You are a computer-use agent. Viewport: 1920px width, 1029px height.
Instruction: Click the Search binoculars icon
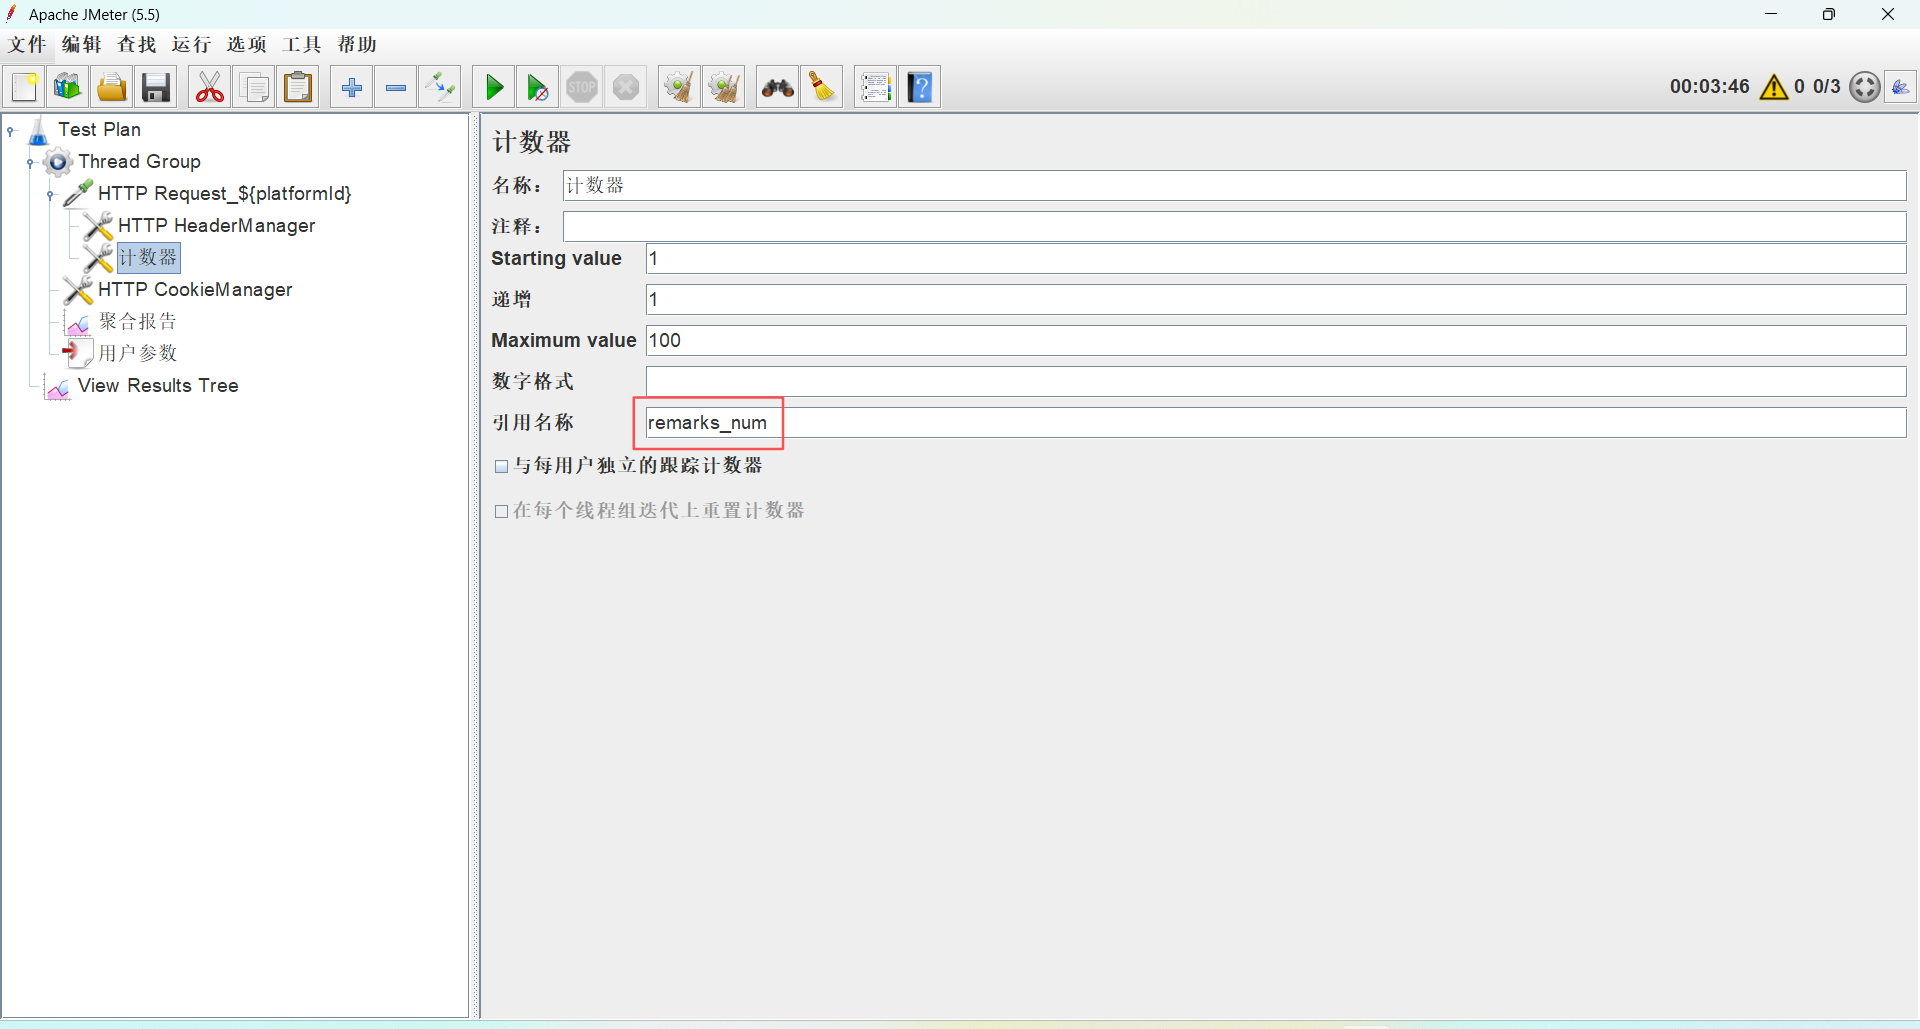pos(777,87)
